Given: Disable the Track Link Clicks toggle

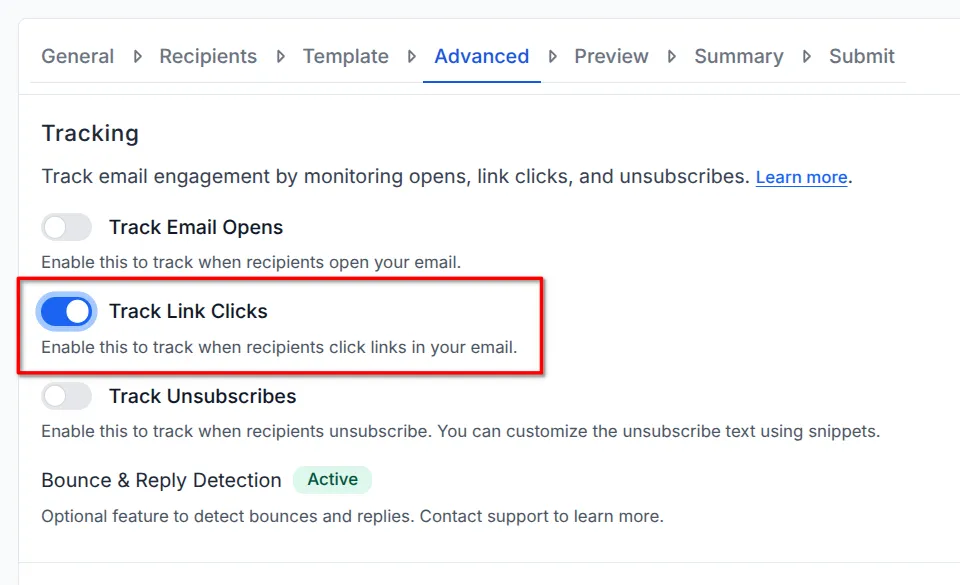Looking at the screenshot, I should (x=66, y=311).
